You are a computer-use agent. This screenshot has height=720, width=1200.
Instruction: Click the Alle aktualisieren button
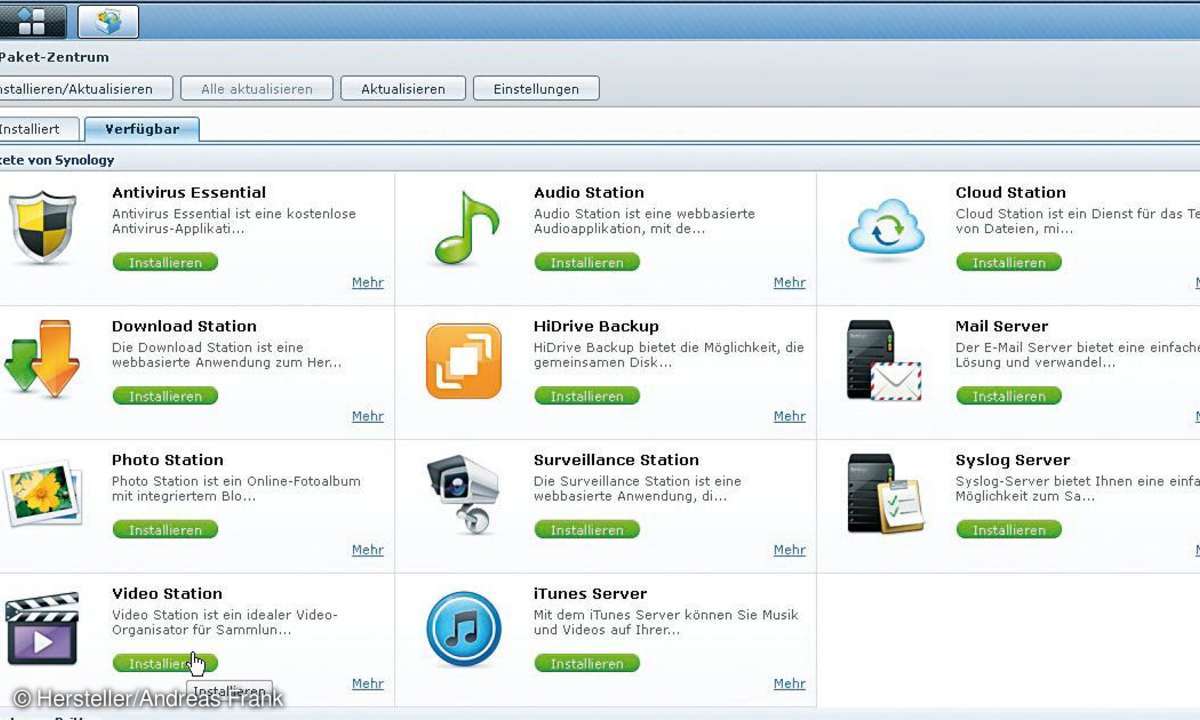click(x=257, y=89)
